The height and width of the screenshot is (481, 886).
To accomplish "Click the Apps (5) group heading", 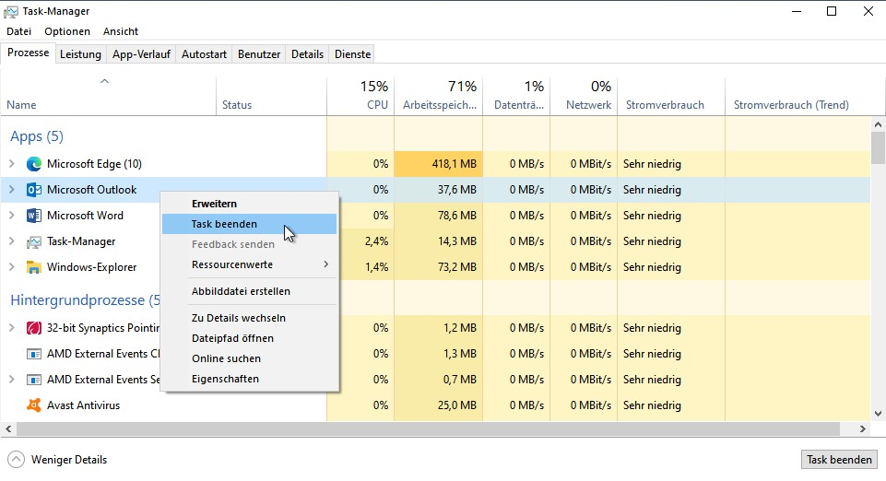I will (x=37, y=136).
